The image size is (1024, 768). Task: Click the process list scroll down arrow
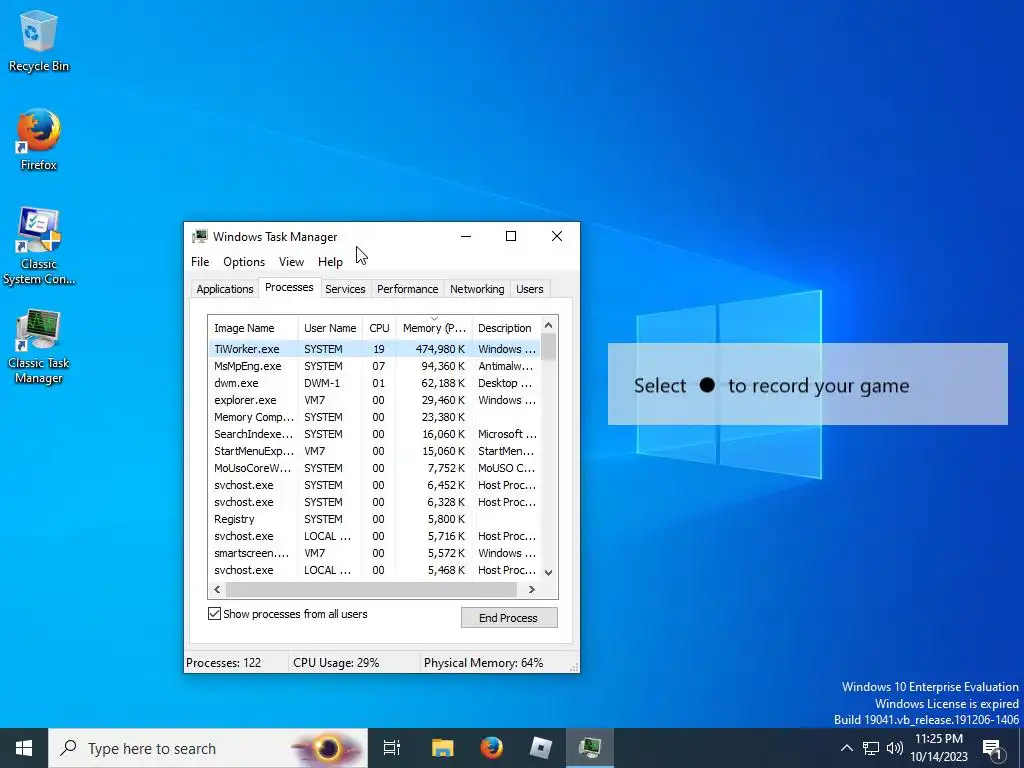point(549,572)
